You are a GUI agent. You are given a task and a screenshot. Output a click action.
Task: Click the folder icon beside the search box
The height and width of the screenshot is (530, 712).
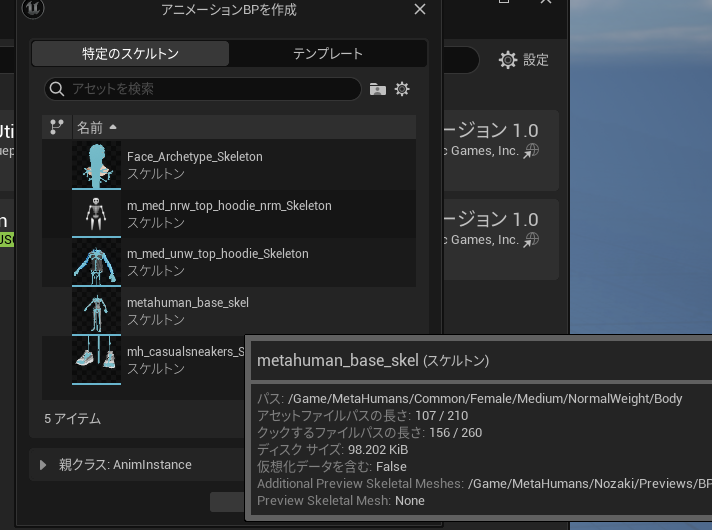[x=377, y=89]
